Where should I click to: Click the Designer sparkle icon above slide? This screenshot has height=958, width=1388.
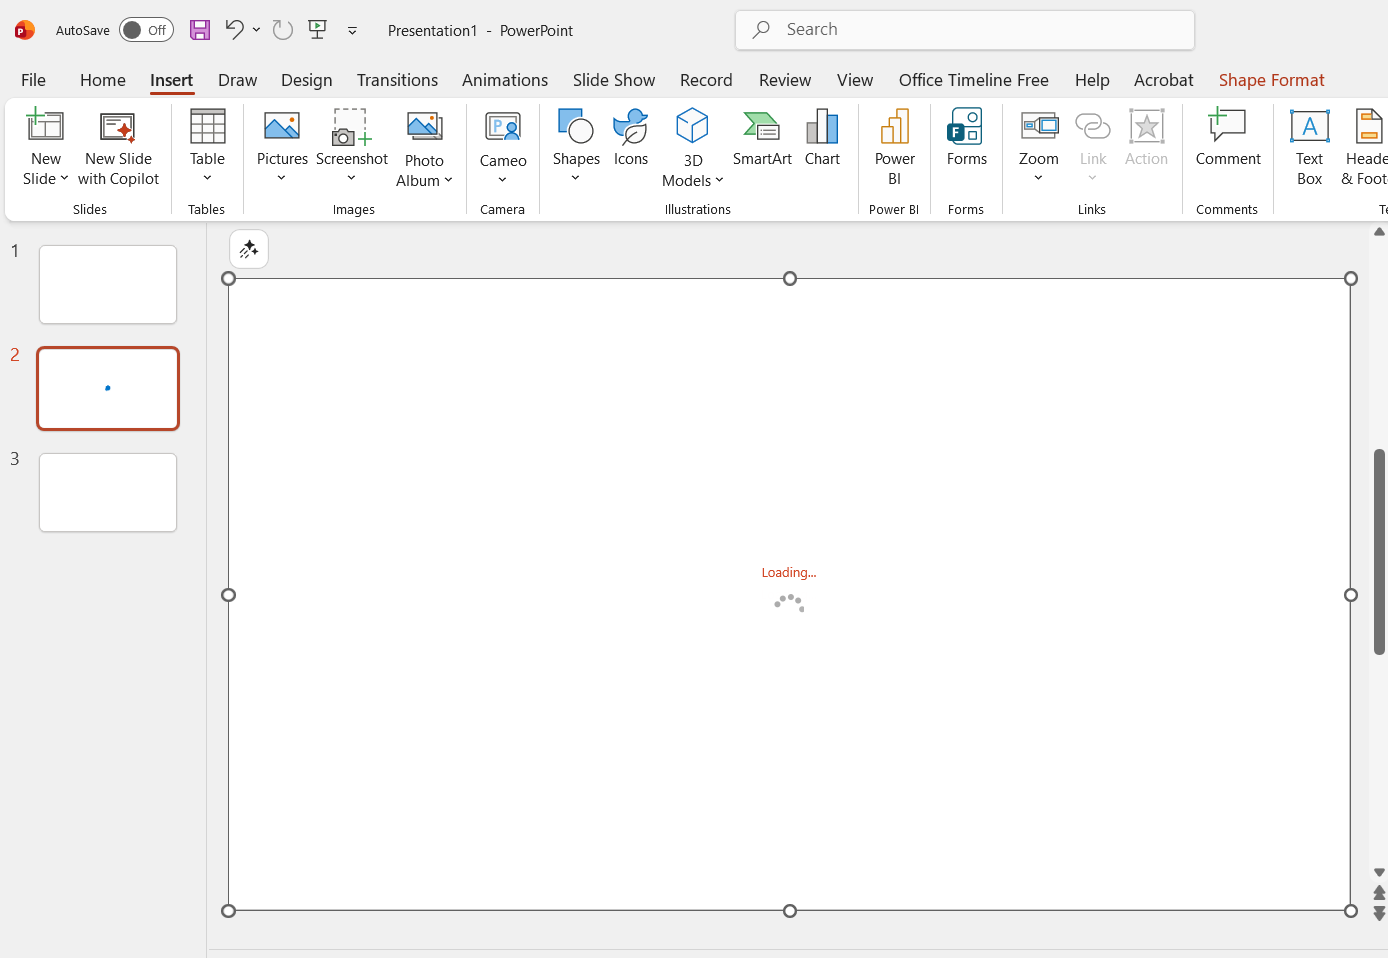(x=249, y=249)
